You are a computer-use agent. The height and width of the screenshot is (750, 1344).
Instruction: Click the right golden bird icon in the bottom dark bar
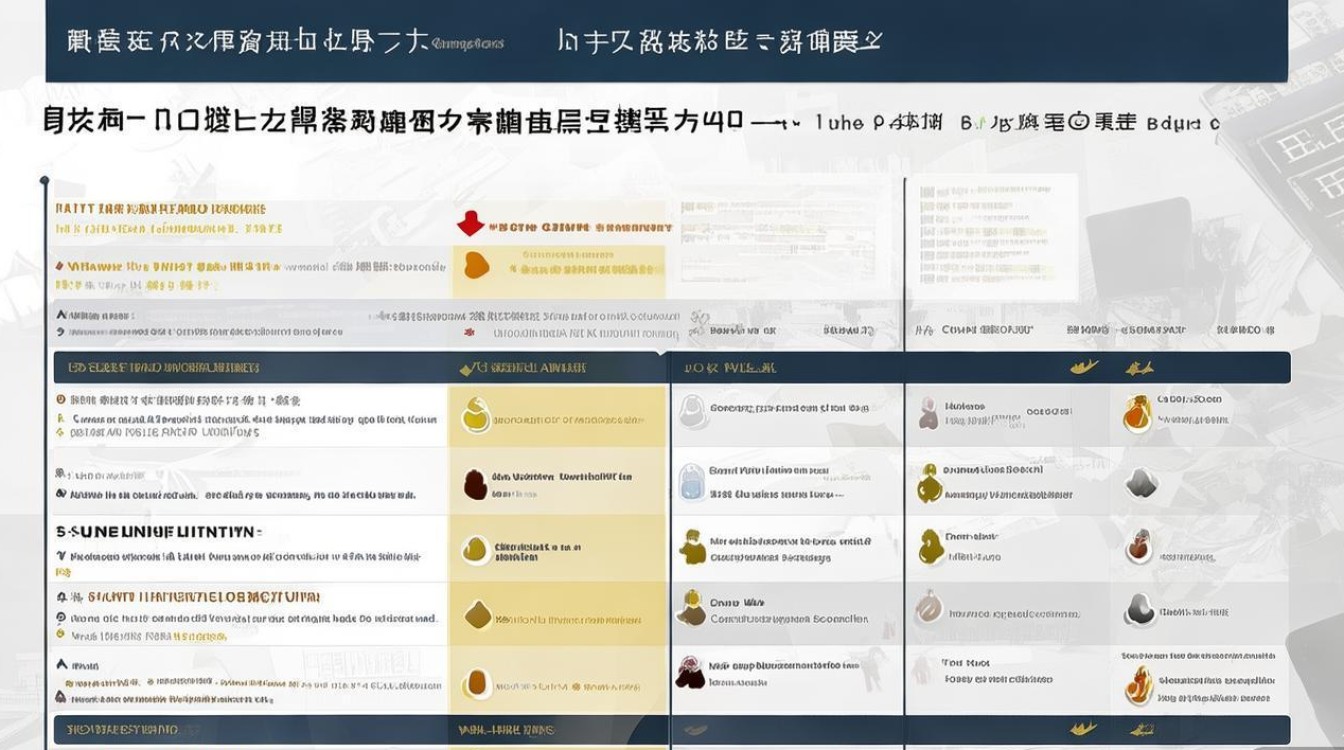pyautogui.click(x=1139, y=729)
